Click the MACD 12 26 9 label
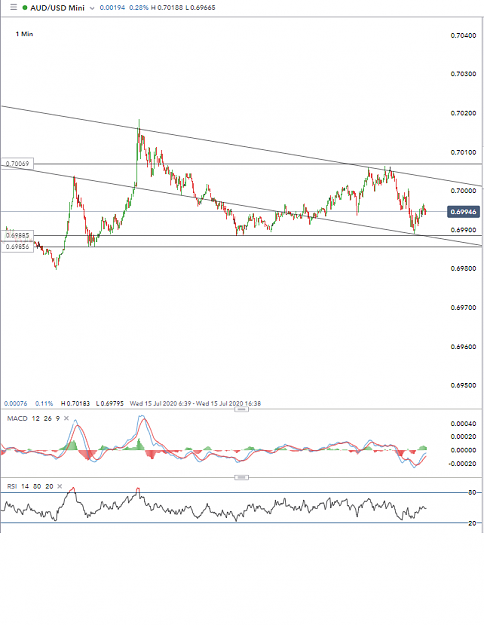 [x=33, y=418]
